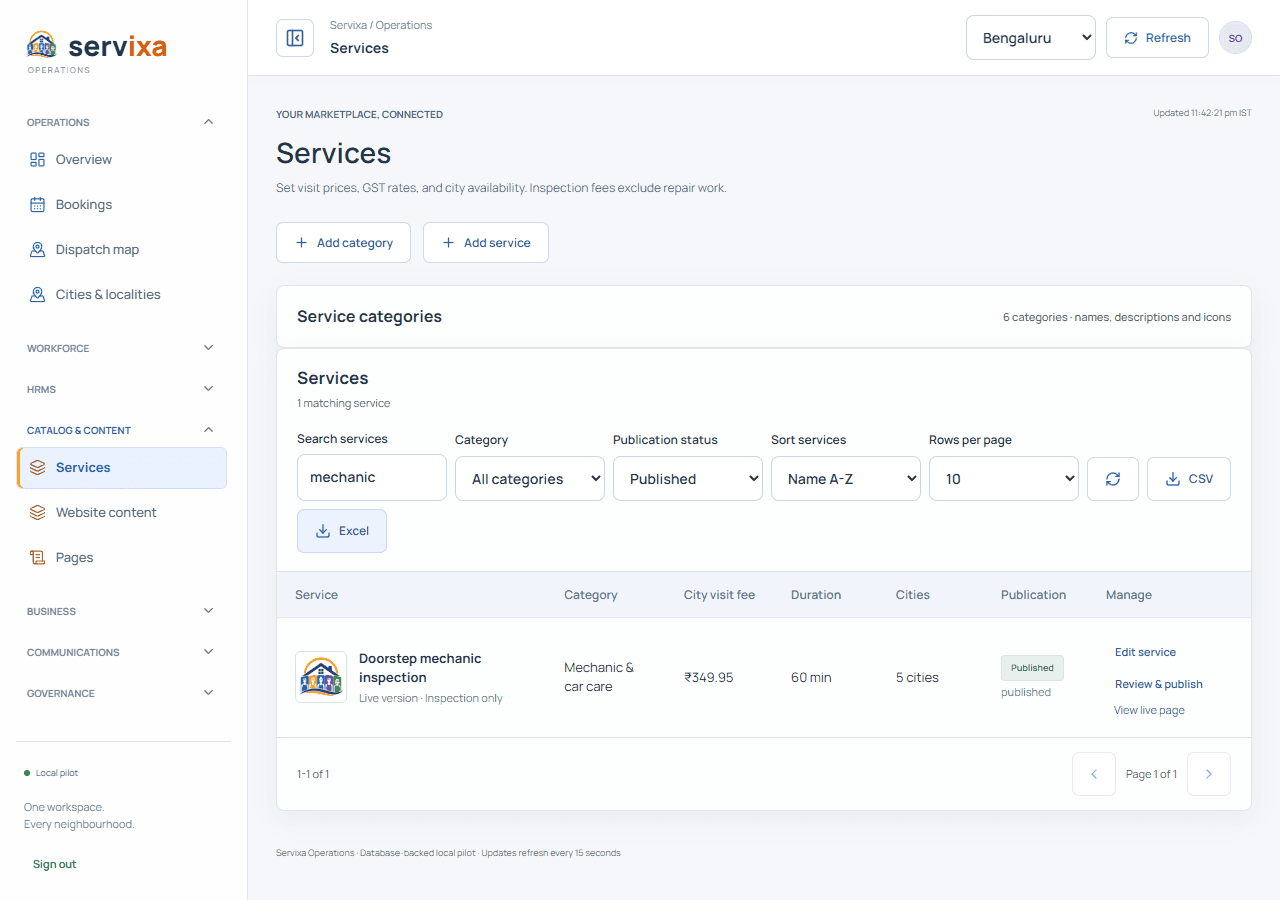Go to the next page arrow
The image size is (1280, 900).
pos(1209,774)
